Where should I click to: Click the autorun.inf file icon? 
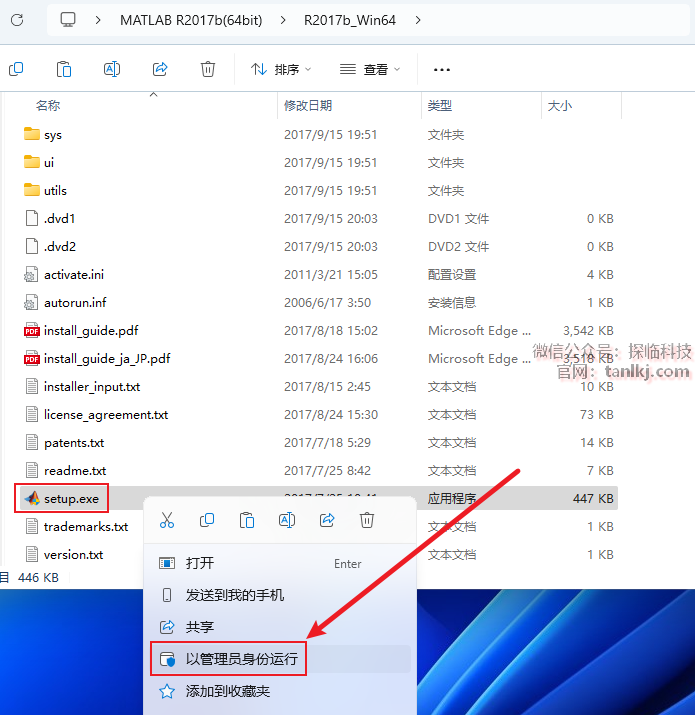[x=31, y=302]
